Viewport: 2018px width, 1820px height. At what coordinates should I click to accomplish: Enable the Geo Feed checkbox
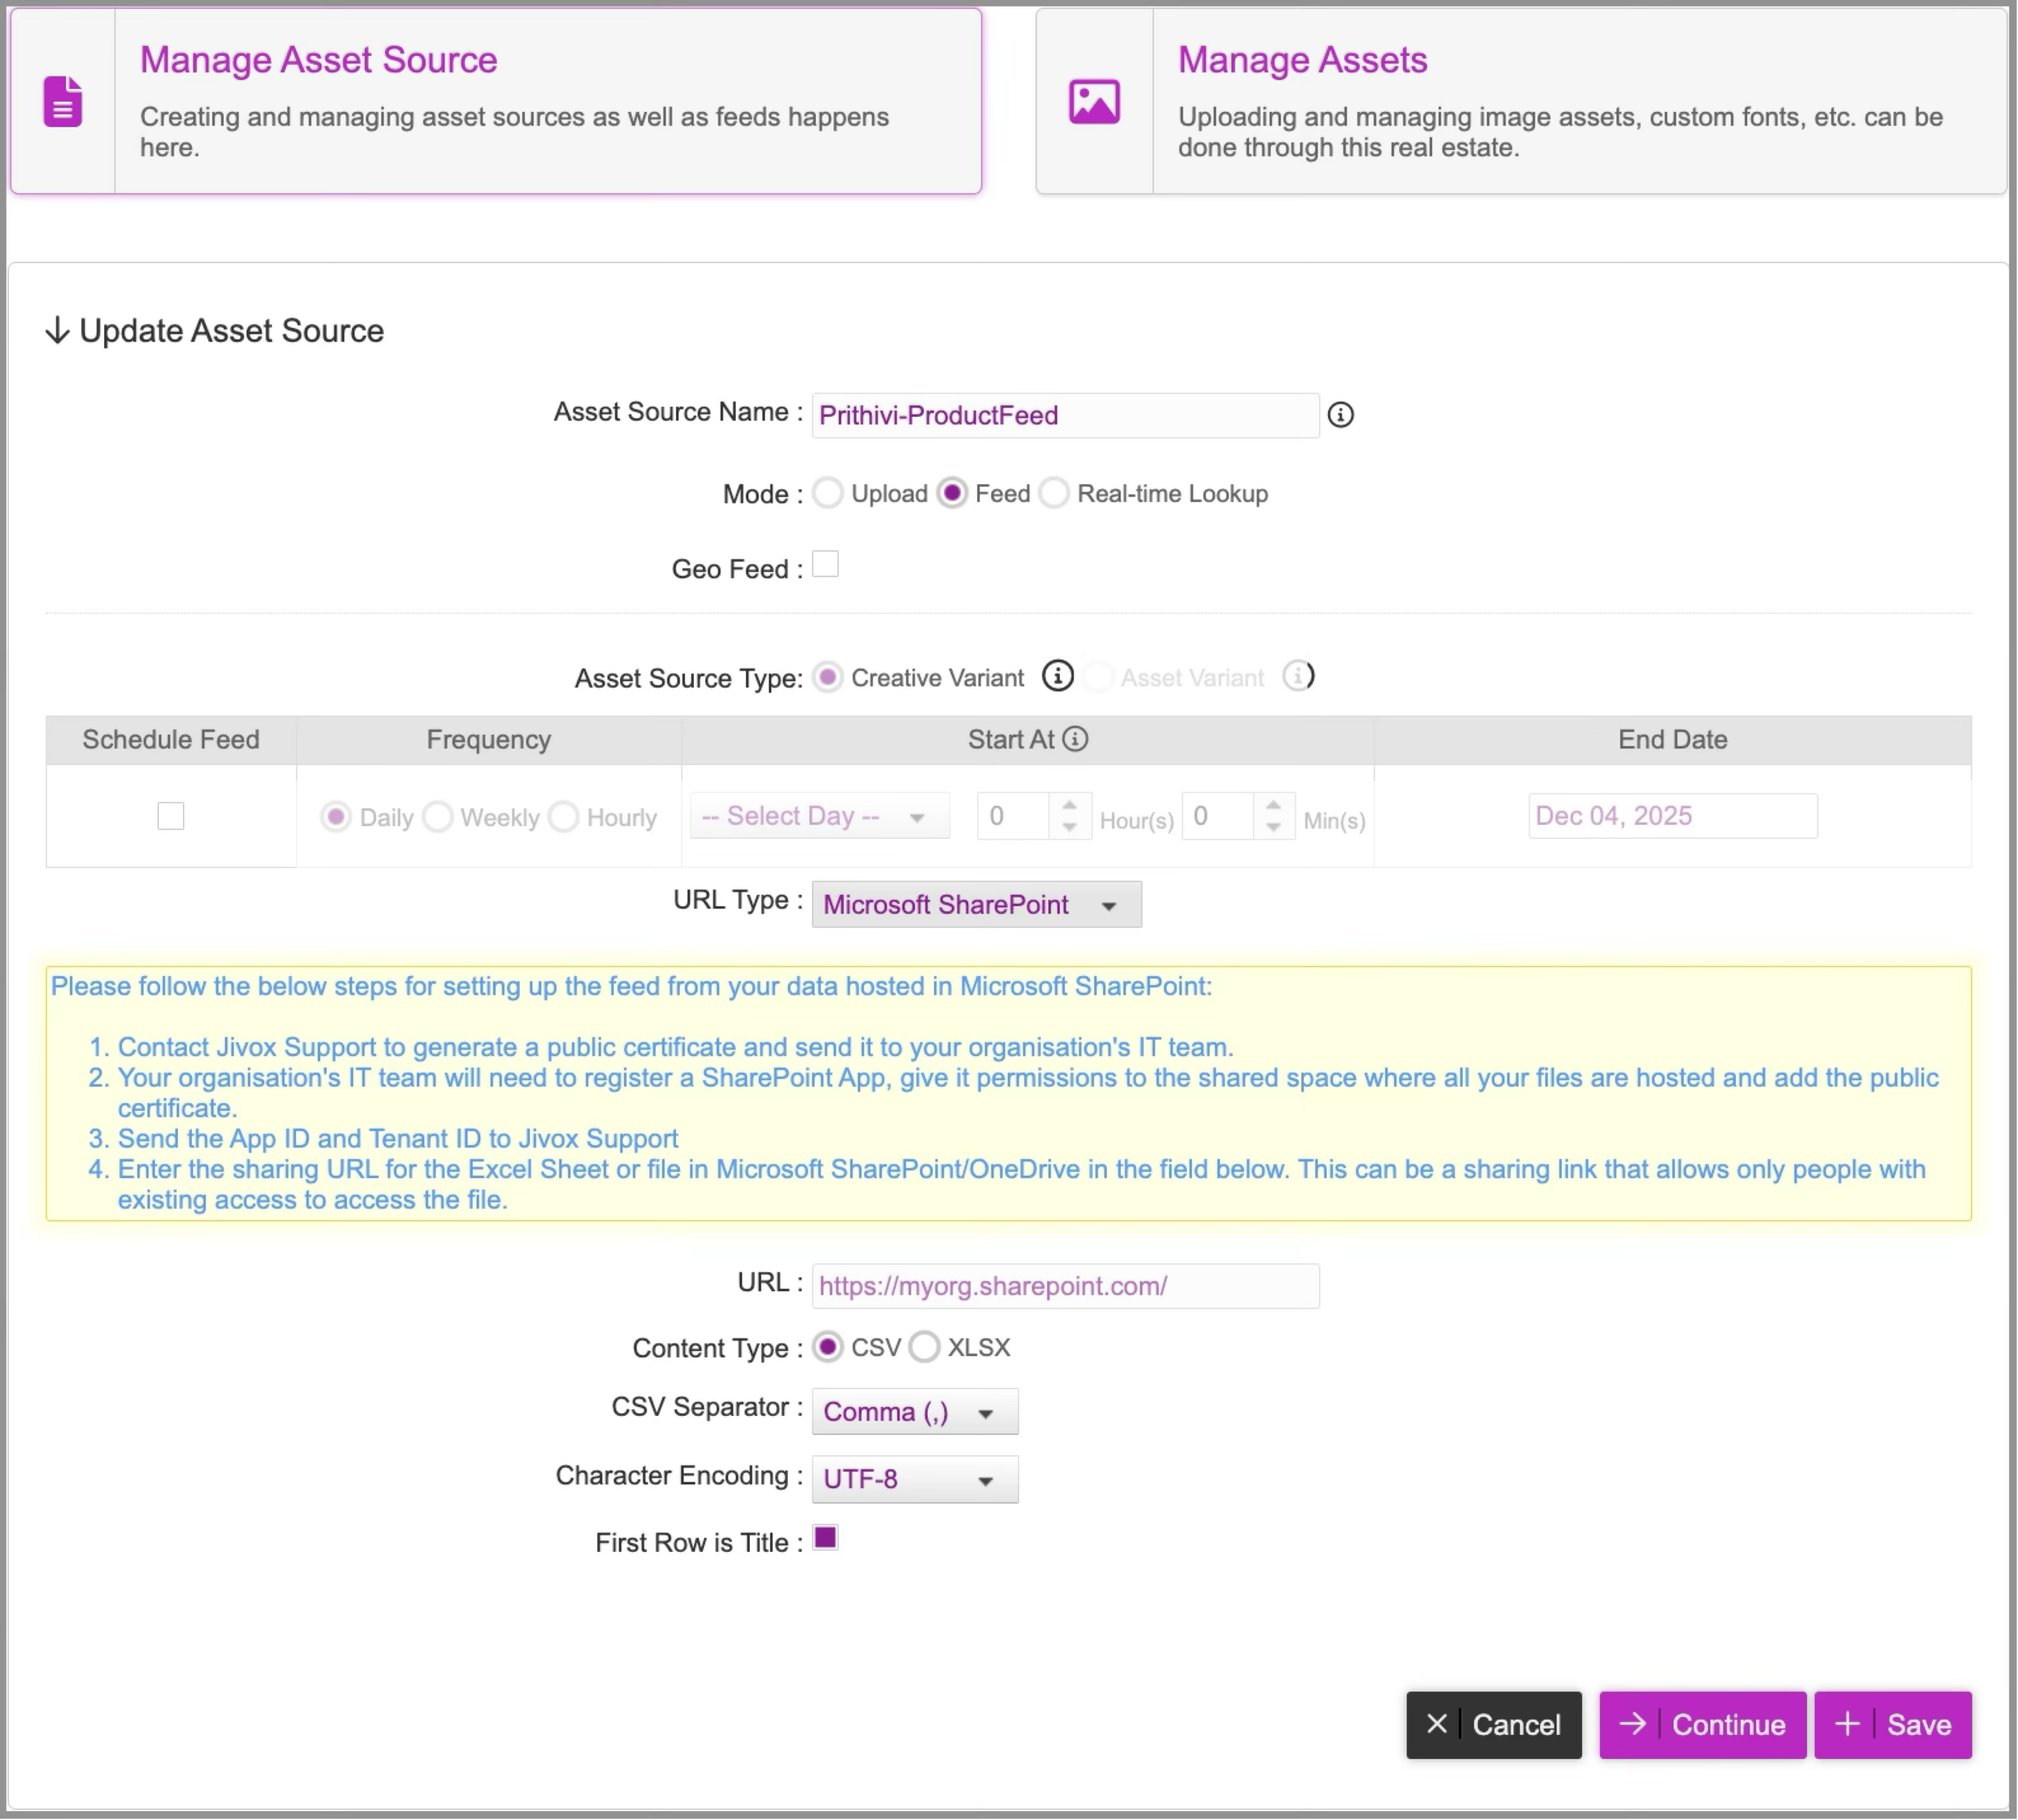point(825,565)
